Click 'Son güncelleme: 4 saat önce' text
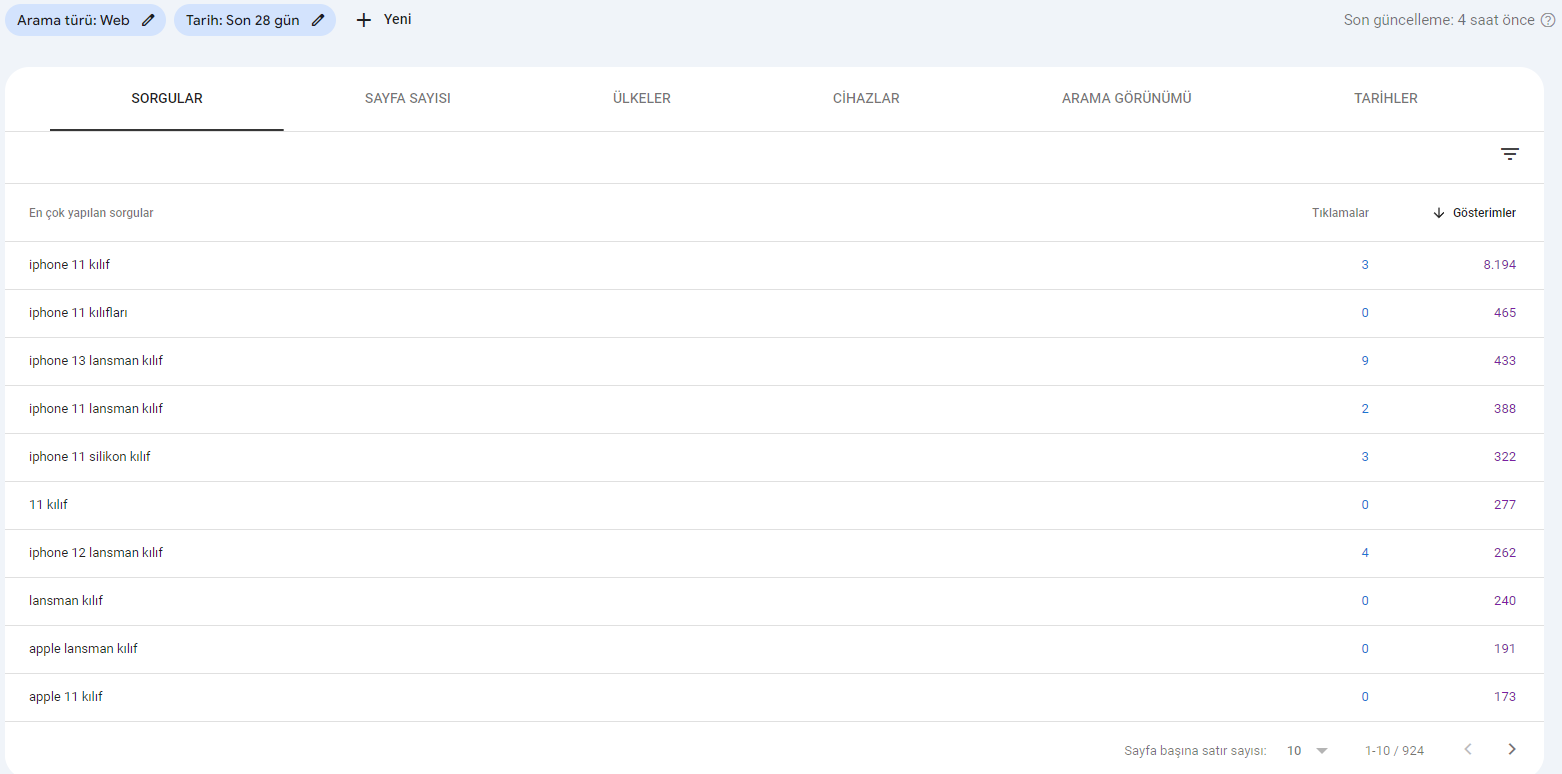This screenshot has width=1562, height=774. 1439,20
